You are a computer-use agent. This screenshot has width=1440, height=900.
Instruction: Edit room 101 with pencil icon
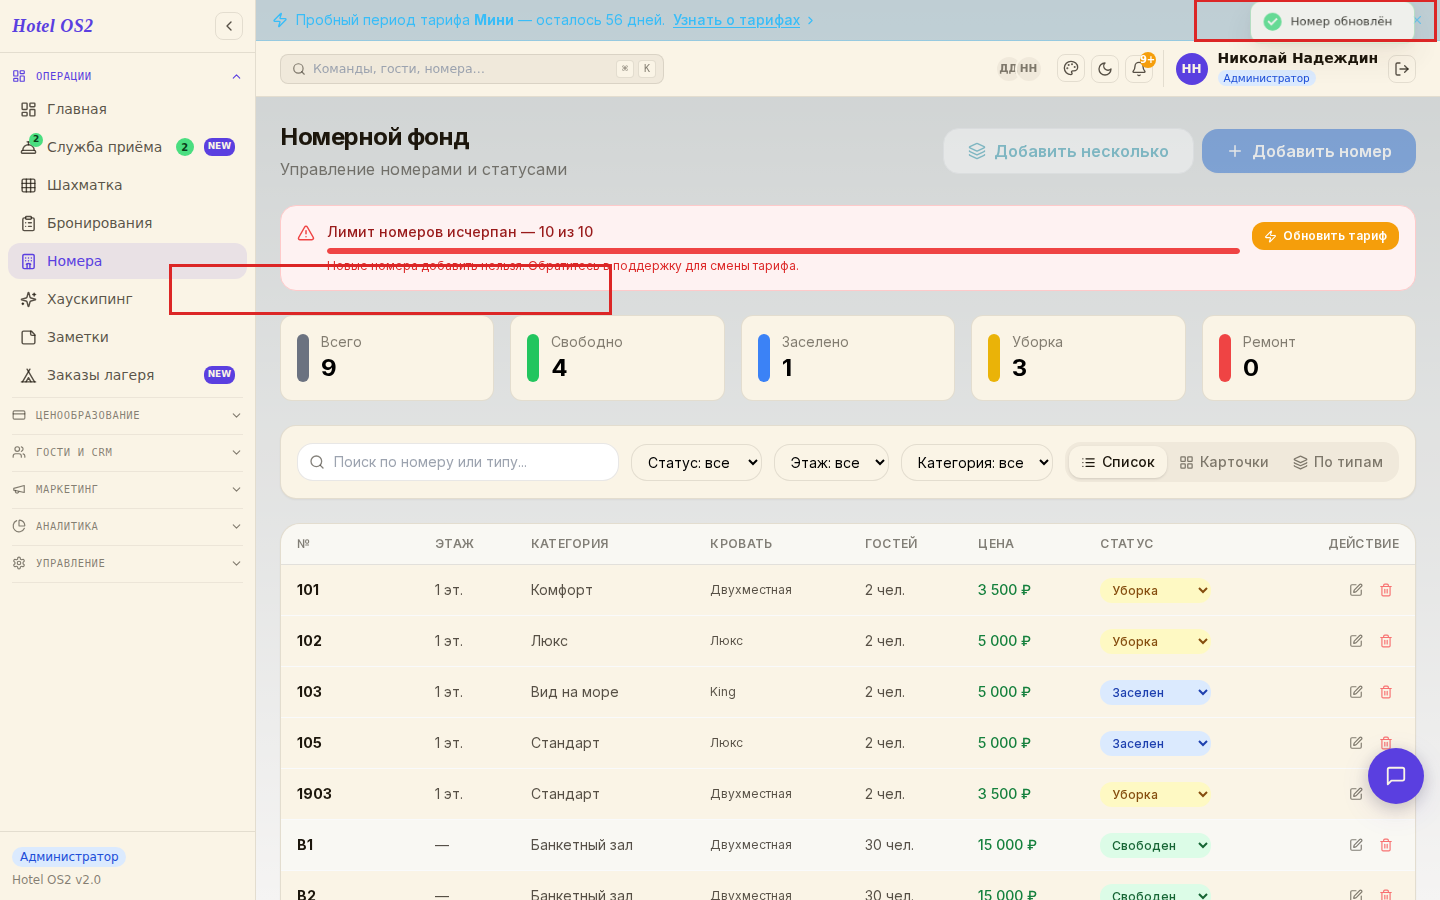pyautogui.click(x=1356, y=590)
